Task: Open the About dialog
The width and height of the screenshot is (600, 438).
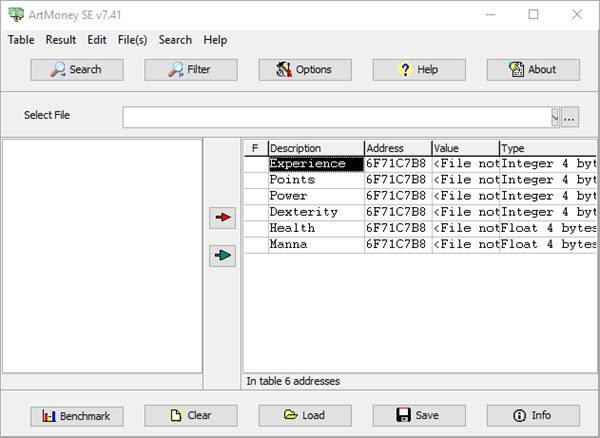Action: tap(533, 70)
